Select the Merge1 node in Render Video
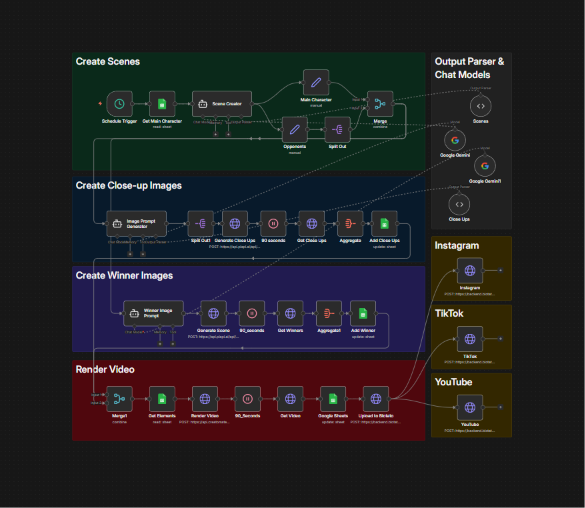Image resolution: width=585 pixels, height=508 pixels. pyautogui.click(x=119, y=399)
